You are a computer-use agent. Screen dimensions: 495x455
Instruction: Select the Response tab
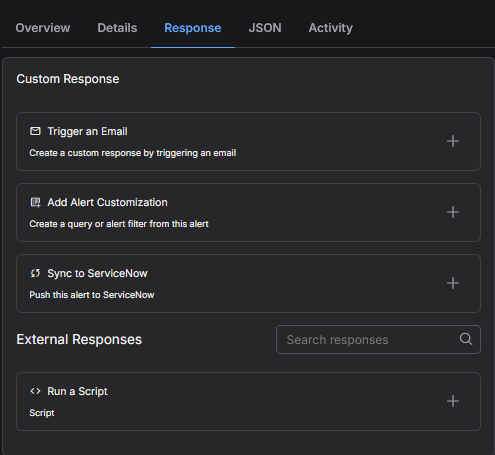tap(193, 28)
